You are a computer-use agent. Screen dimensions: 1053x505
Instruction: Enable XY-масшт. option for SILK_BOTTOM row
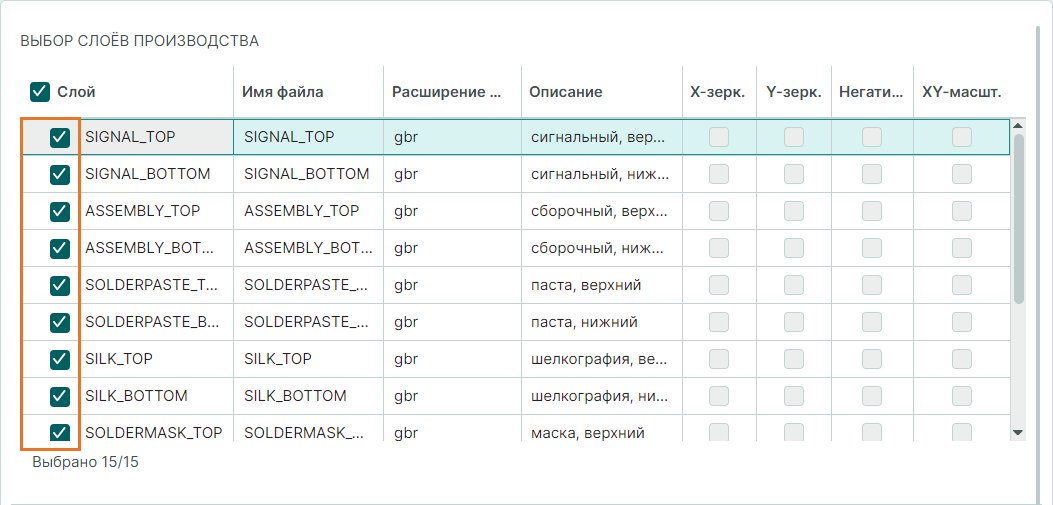(x=962, y=396)
